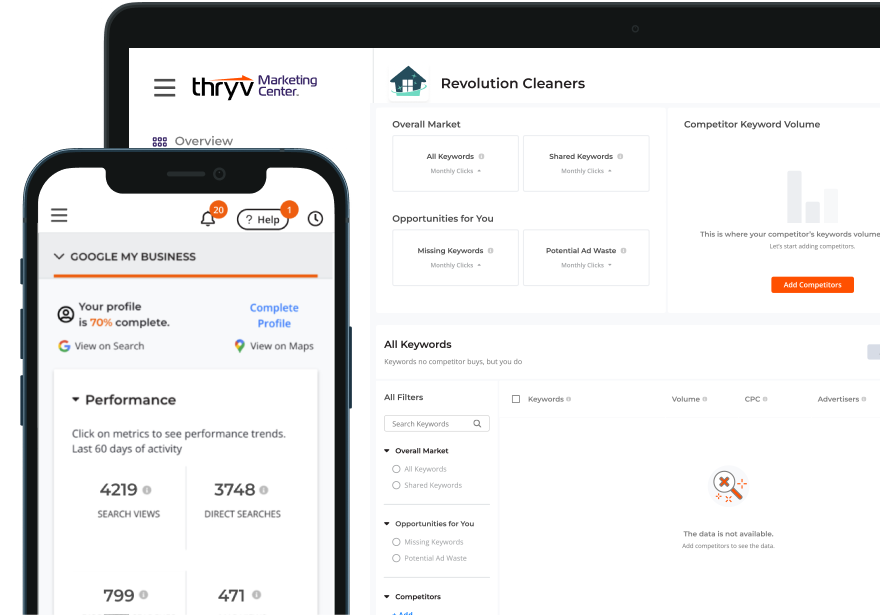Click the clock history icon on phone

coord(315,218)
